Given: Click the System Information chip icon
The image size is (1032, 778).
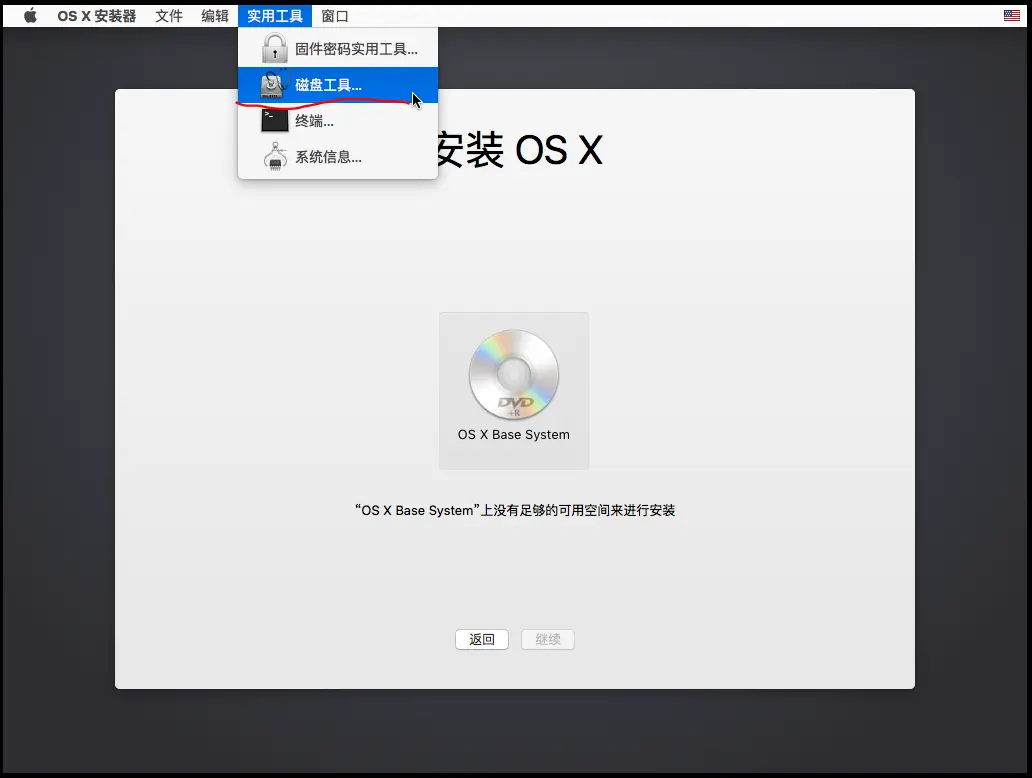Looking at the screenshot, I should 275,157.
